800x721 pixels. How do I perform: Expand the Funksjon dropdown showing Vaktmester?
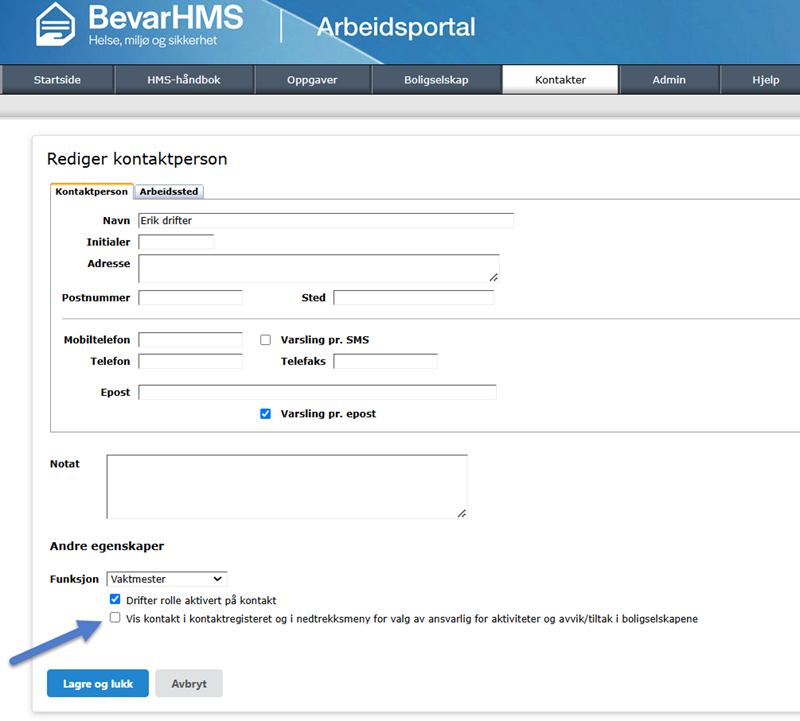pyautogui.click(x=167, y=578)
